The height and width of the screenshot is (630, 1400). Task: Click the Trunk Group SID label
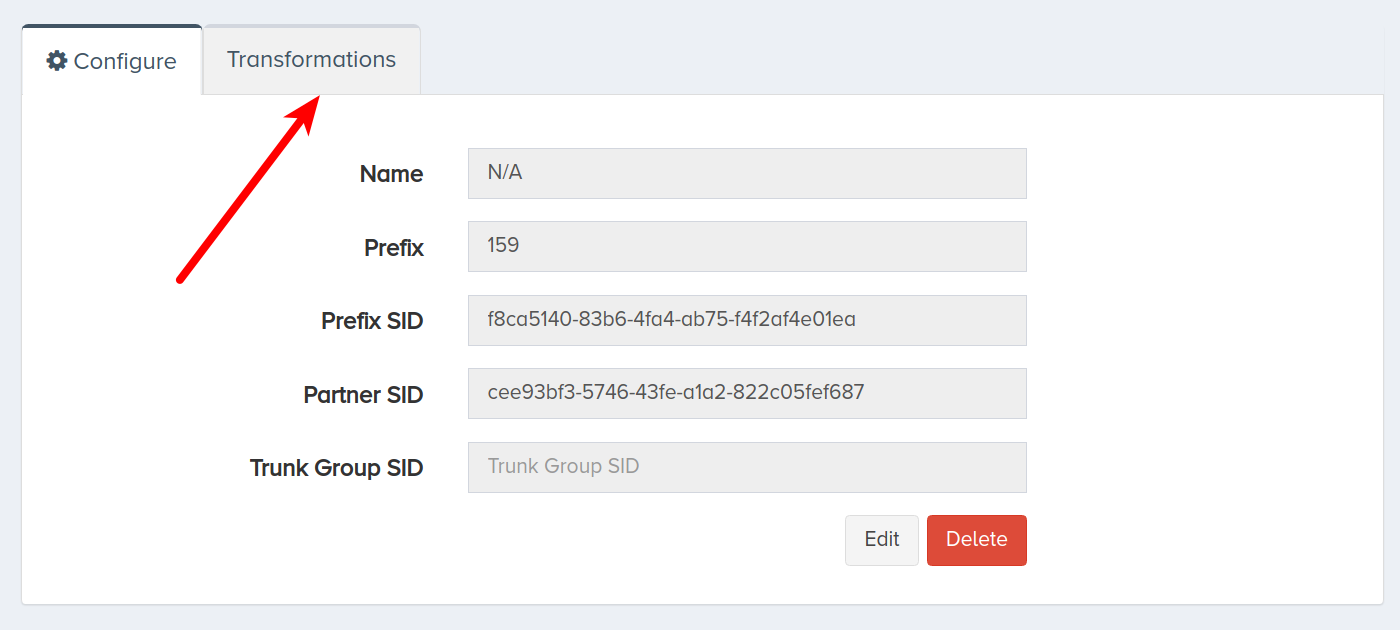point(337,468)
